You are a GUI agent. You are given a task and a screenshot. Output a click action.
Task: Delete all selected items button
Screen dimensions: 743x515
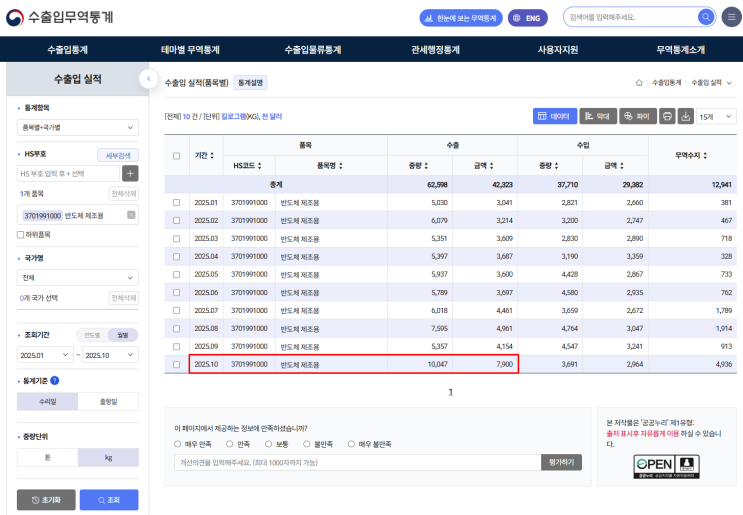click(124, 193)
